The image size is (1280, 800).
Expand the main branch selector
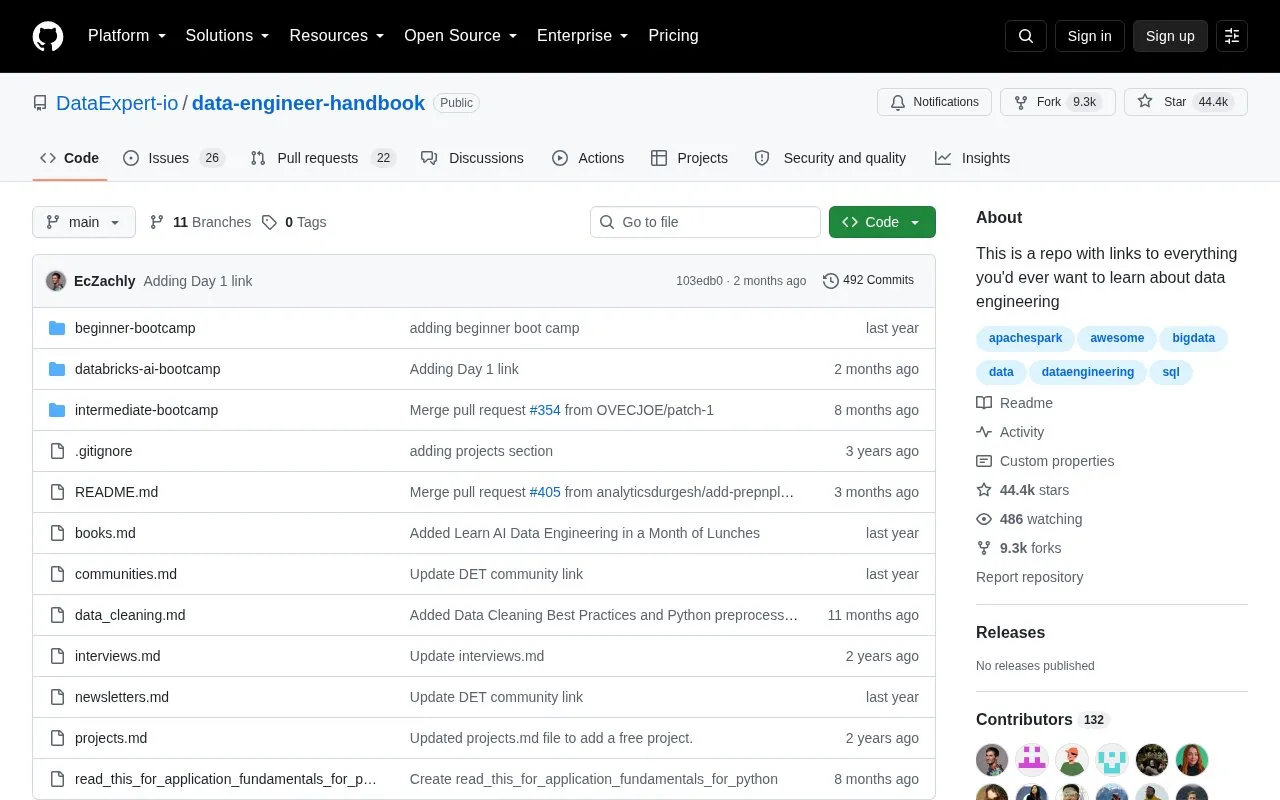point(84,222)
